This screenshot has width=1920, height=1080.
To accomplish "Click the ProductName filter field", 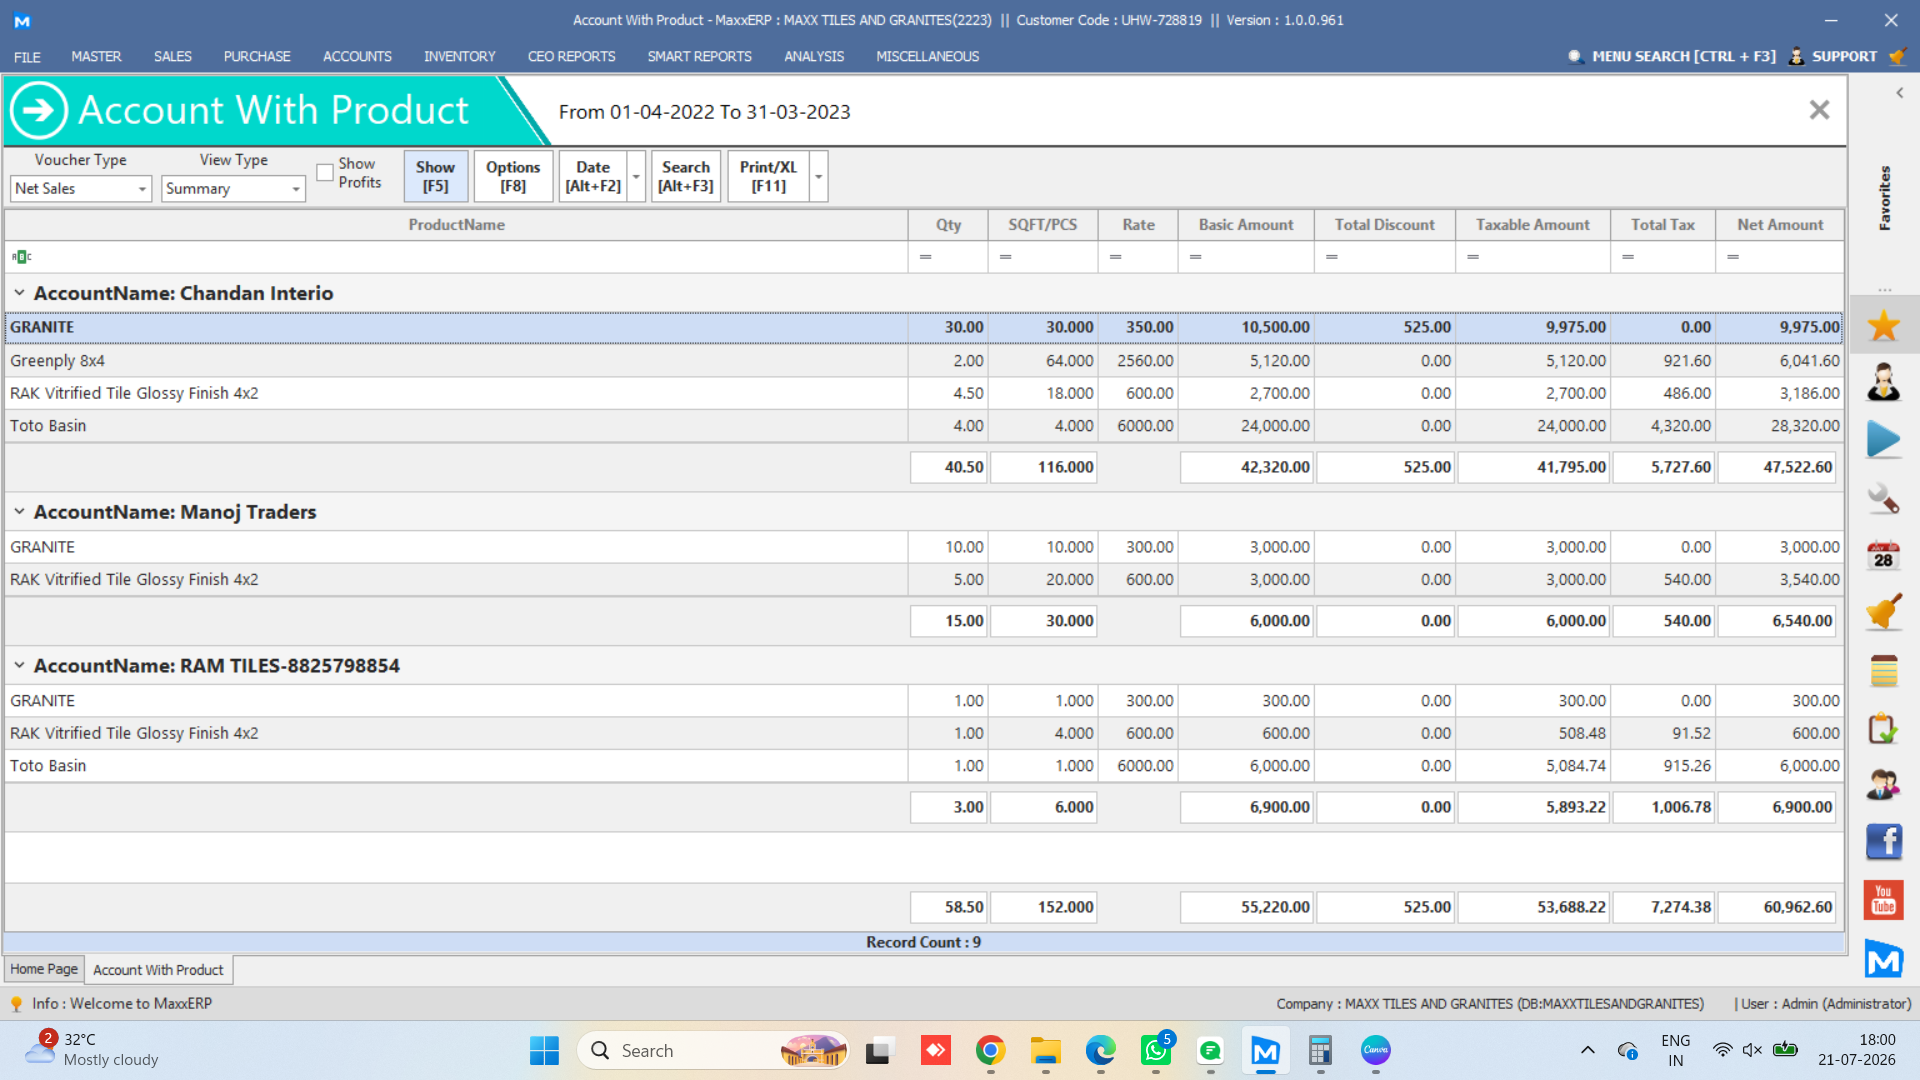I will (457, 257).
